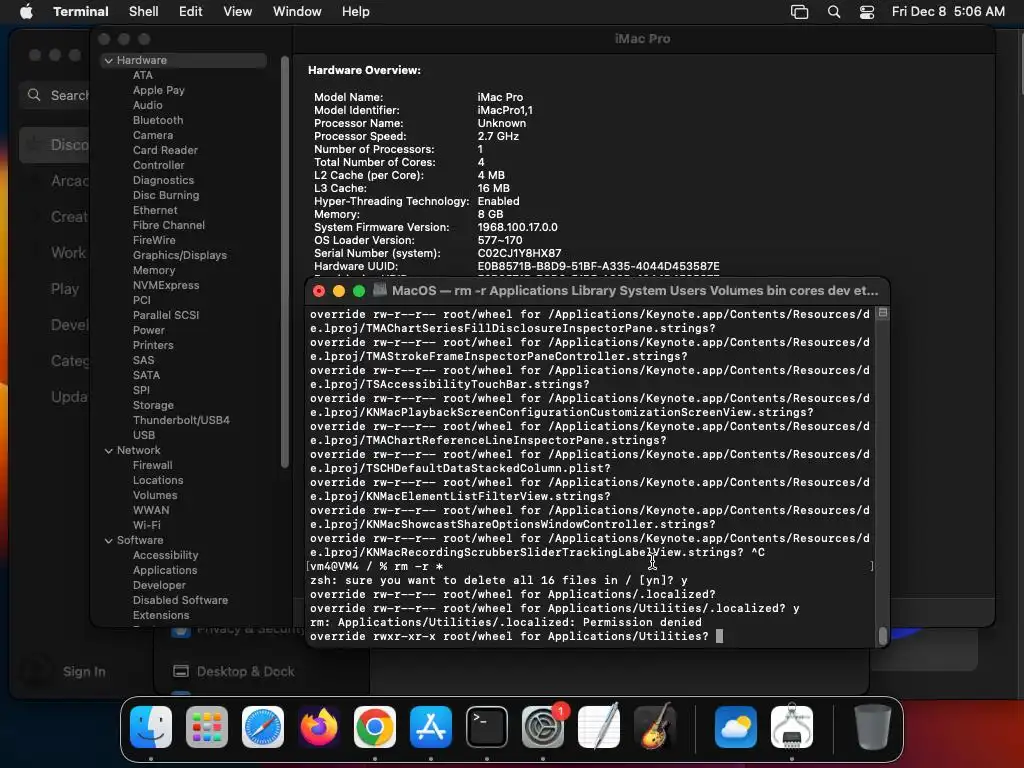Launch GarageBand from the Dock

pyautogui.click(x=655, y=727)
